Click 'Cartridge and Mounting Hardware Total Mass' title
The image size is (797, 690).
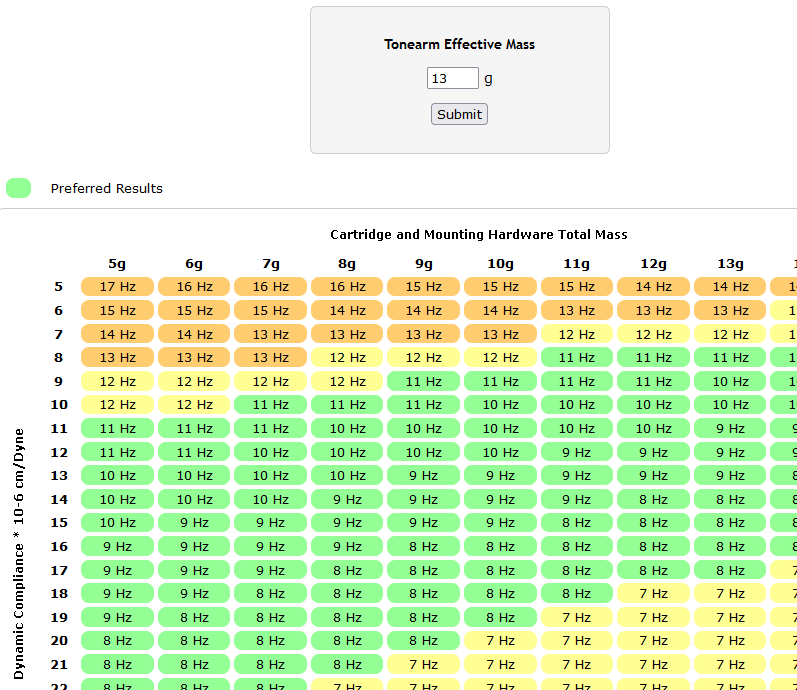(479, 234)
